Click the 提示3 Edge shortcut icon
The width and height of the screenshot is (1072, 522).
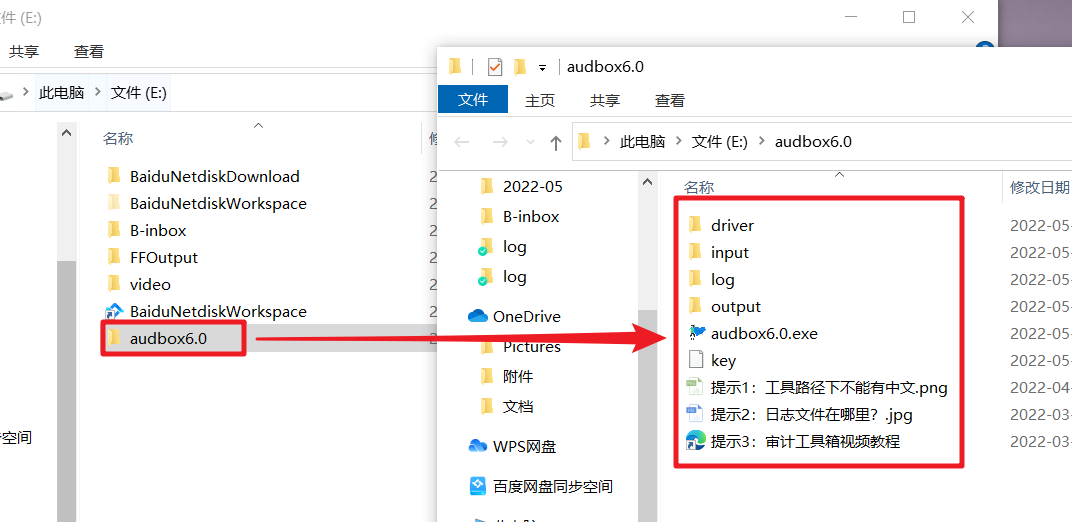pyautogui.click(x=695, y=441)
